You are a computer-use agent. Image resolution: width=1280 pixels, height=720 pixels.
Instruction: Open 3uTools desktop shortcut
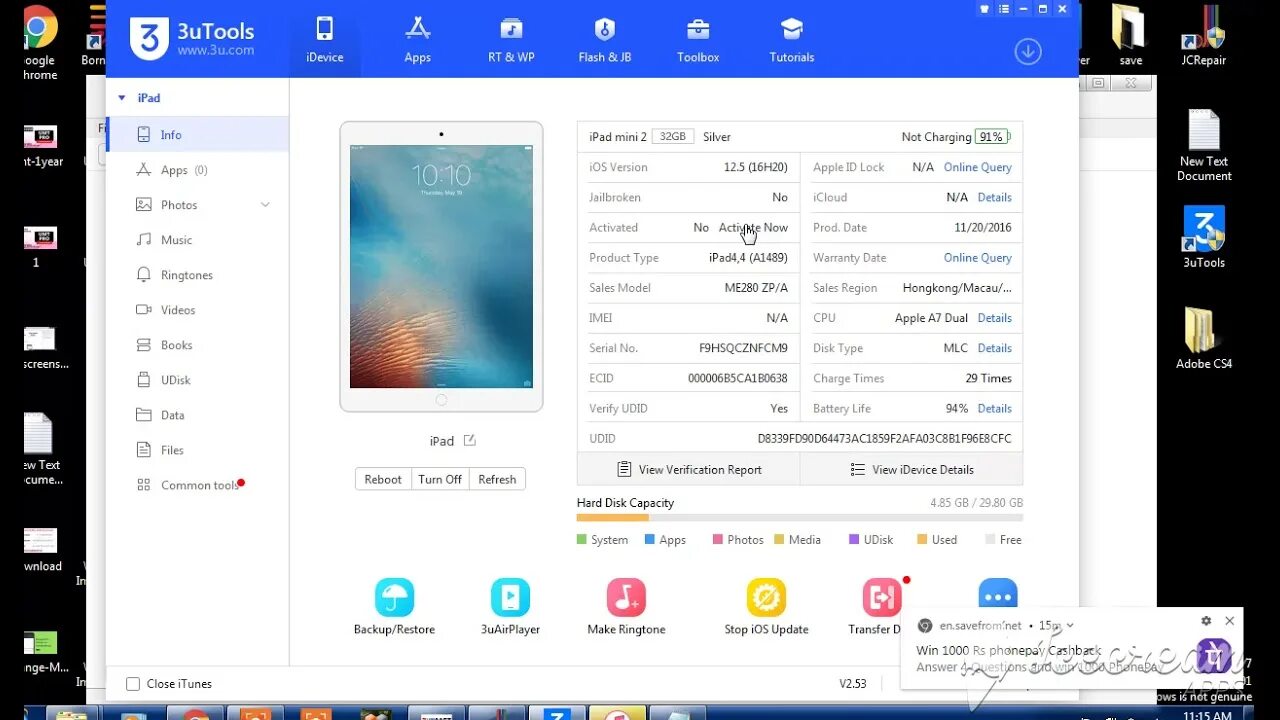[1204, 238]
